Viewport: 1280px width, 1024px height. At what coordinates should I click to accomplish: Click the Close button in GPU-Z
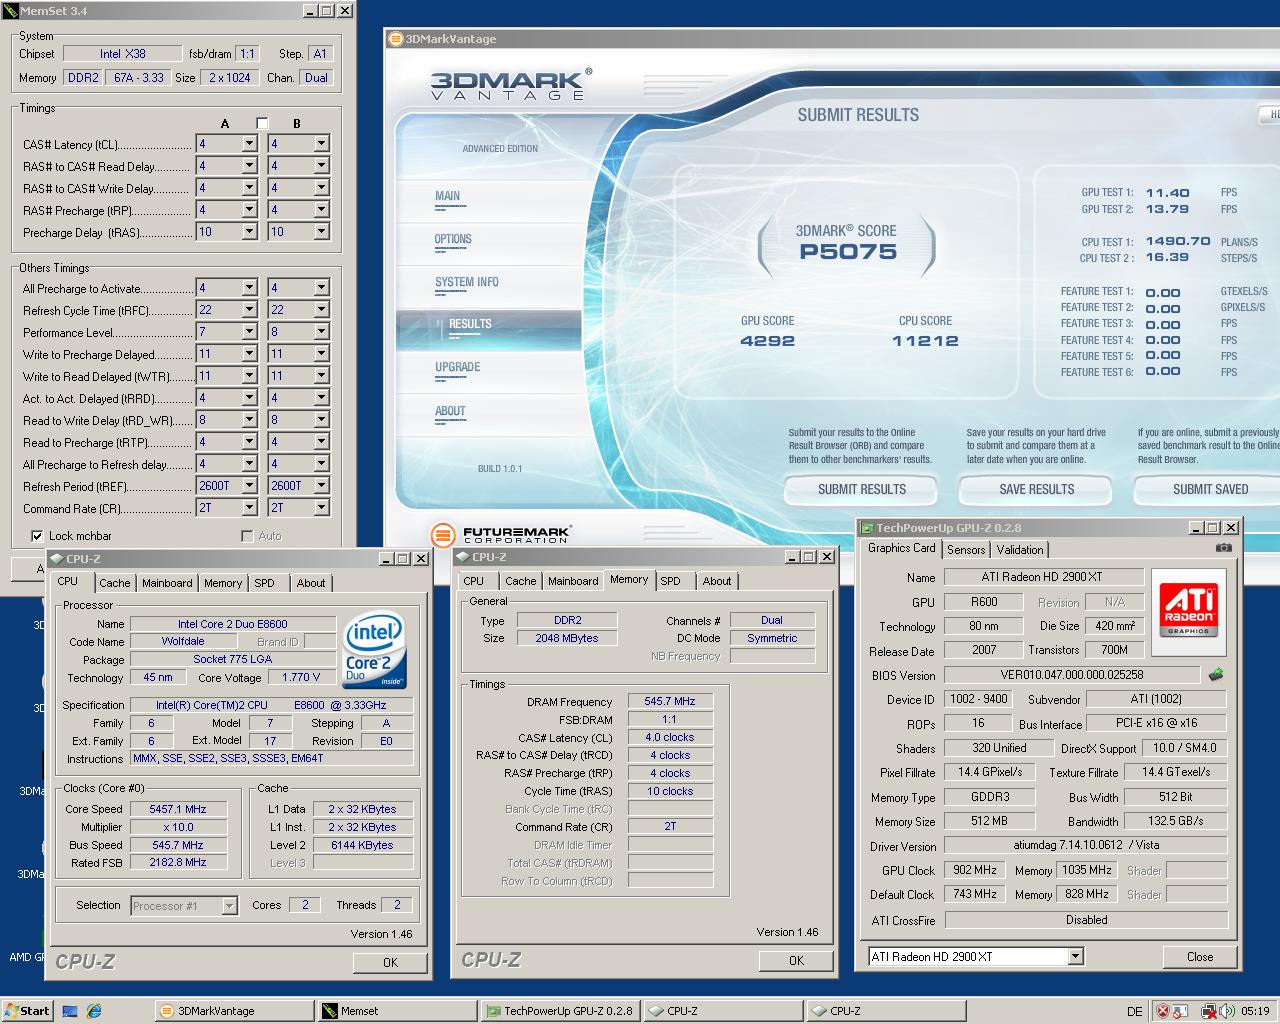point(1200,957)
